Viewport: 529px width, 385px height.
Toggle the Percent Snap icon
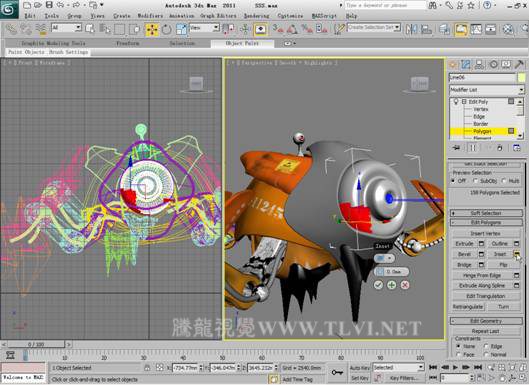pyautogui.click(x=307, y=29)
